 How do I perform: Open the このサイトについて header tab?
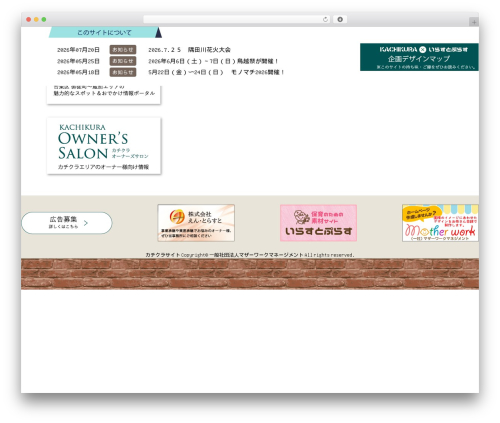(x=104, y=32)
